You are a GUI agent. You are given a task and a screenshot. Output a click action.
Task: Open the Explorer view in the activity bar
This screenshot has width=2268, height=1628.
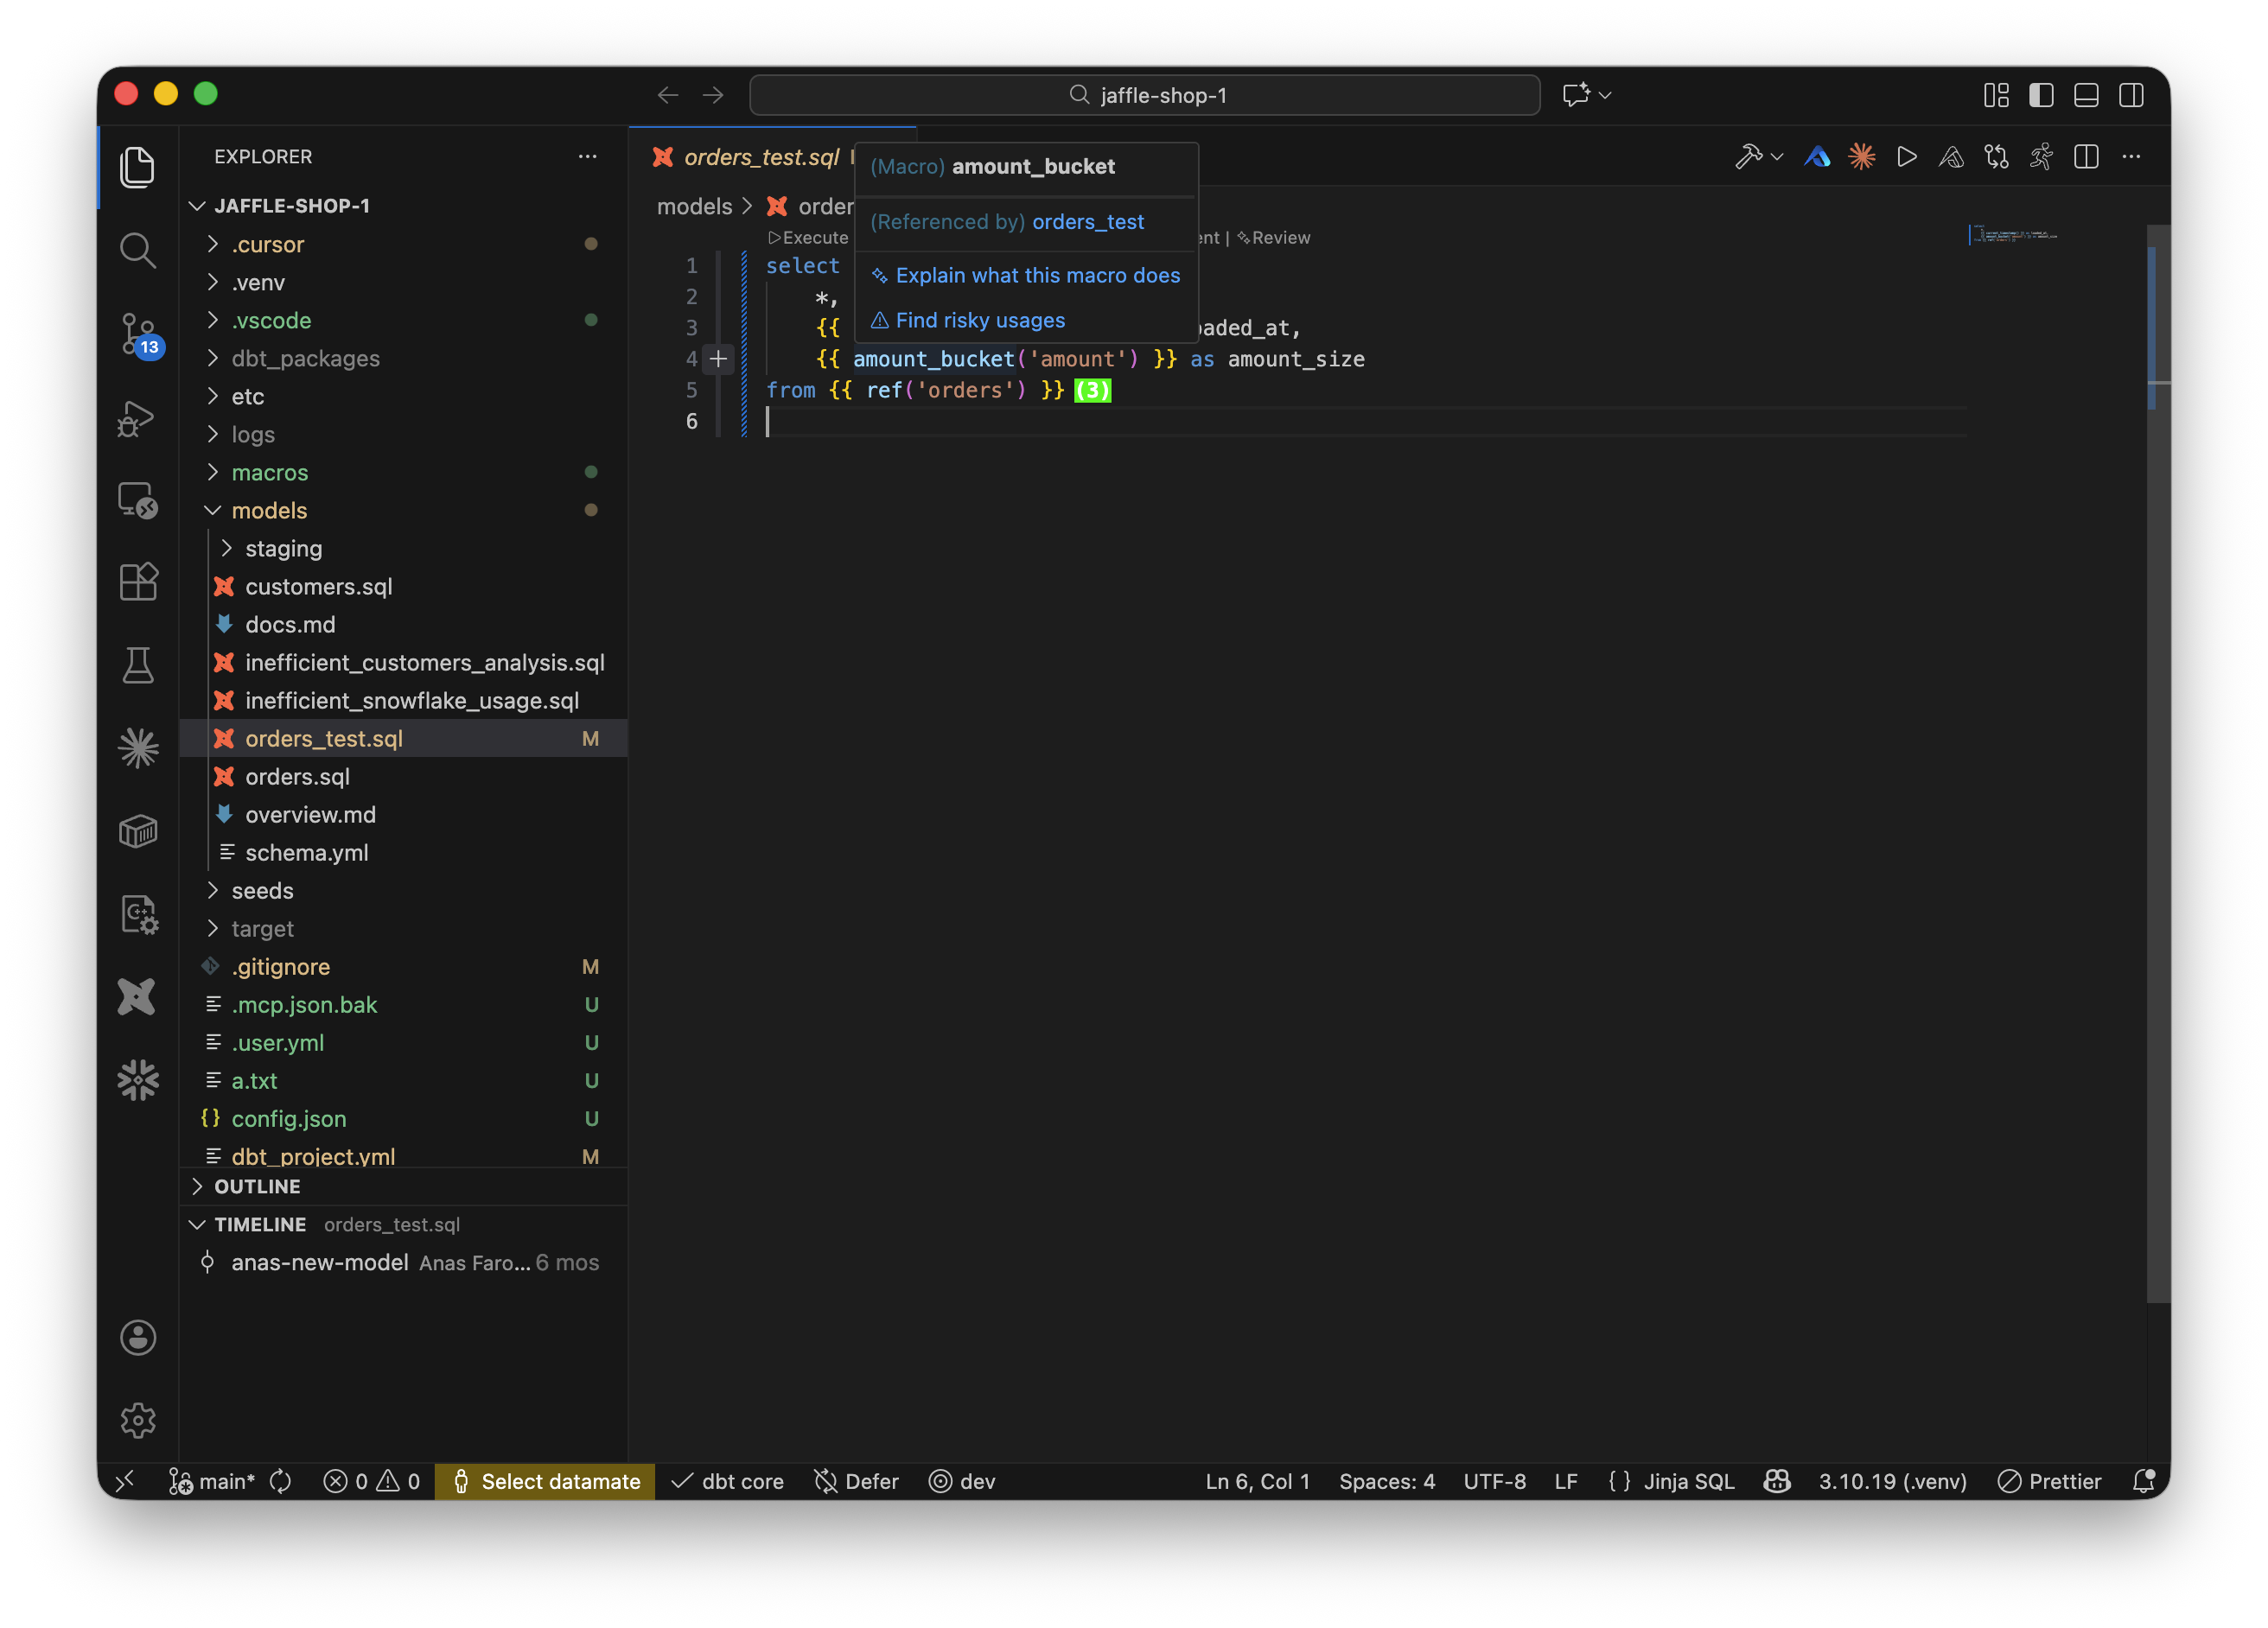pos(138,166)
